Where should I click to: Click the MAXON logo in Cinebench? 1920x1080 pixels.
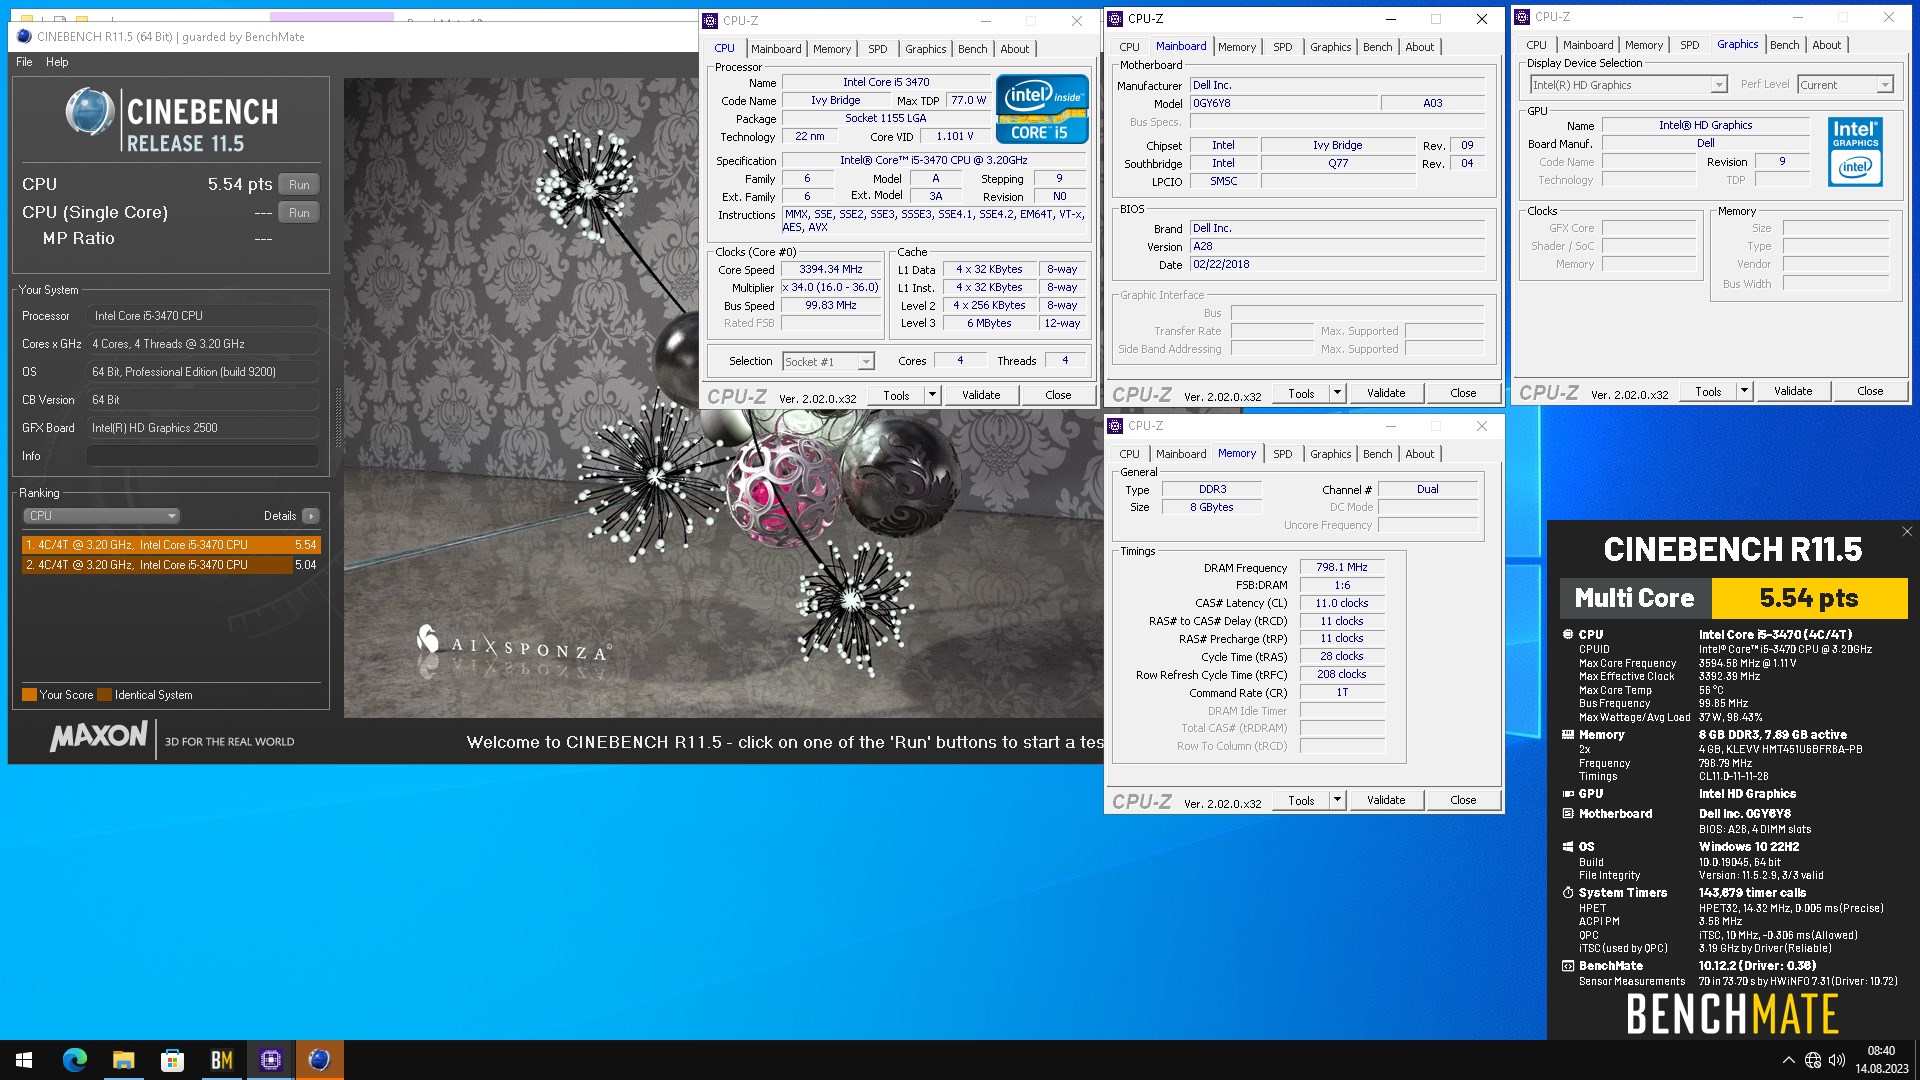[x=98, y=738]
